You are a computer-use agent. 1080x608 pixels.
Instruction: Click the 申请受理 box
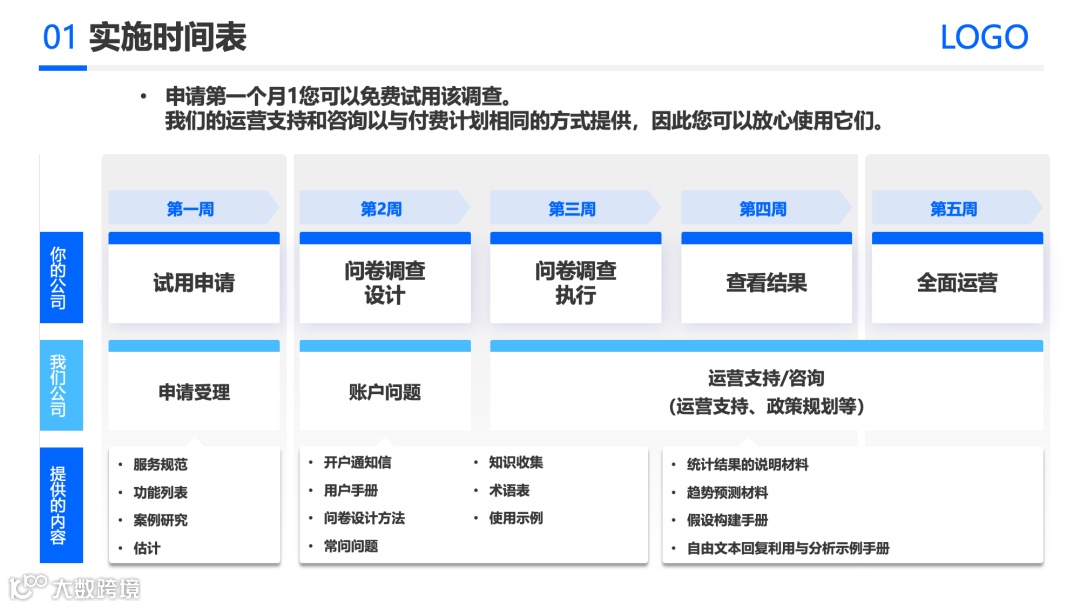[194, 386]
